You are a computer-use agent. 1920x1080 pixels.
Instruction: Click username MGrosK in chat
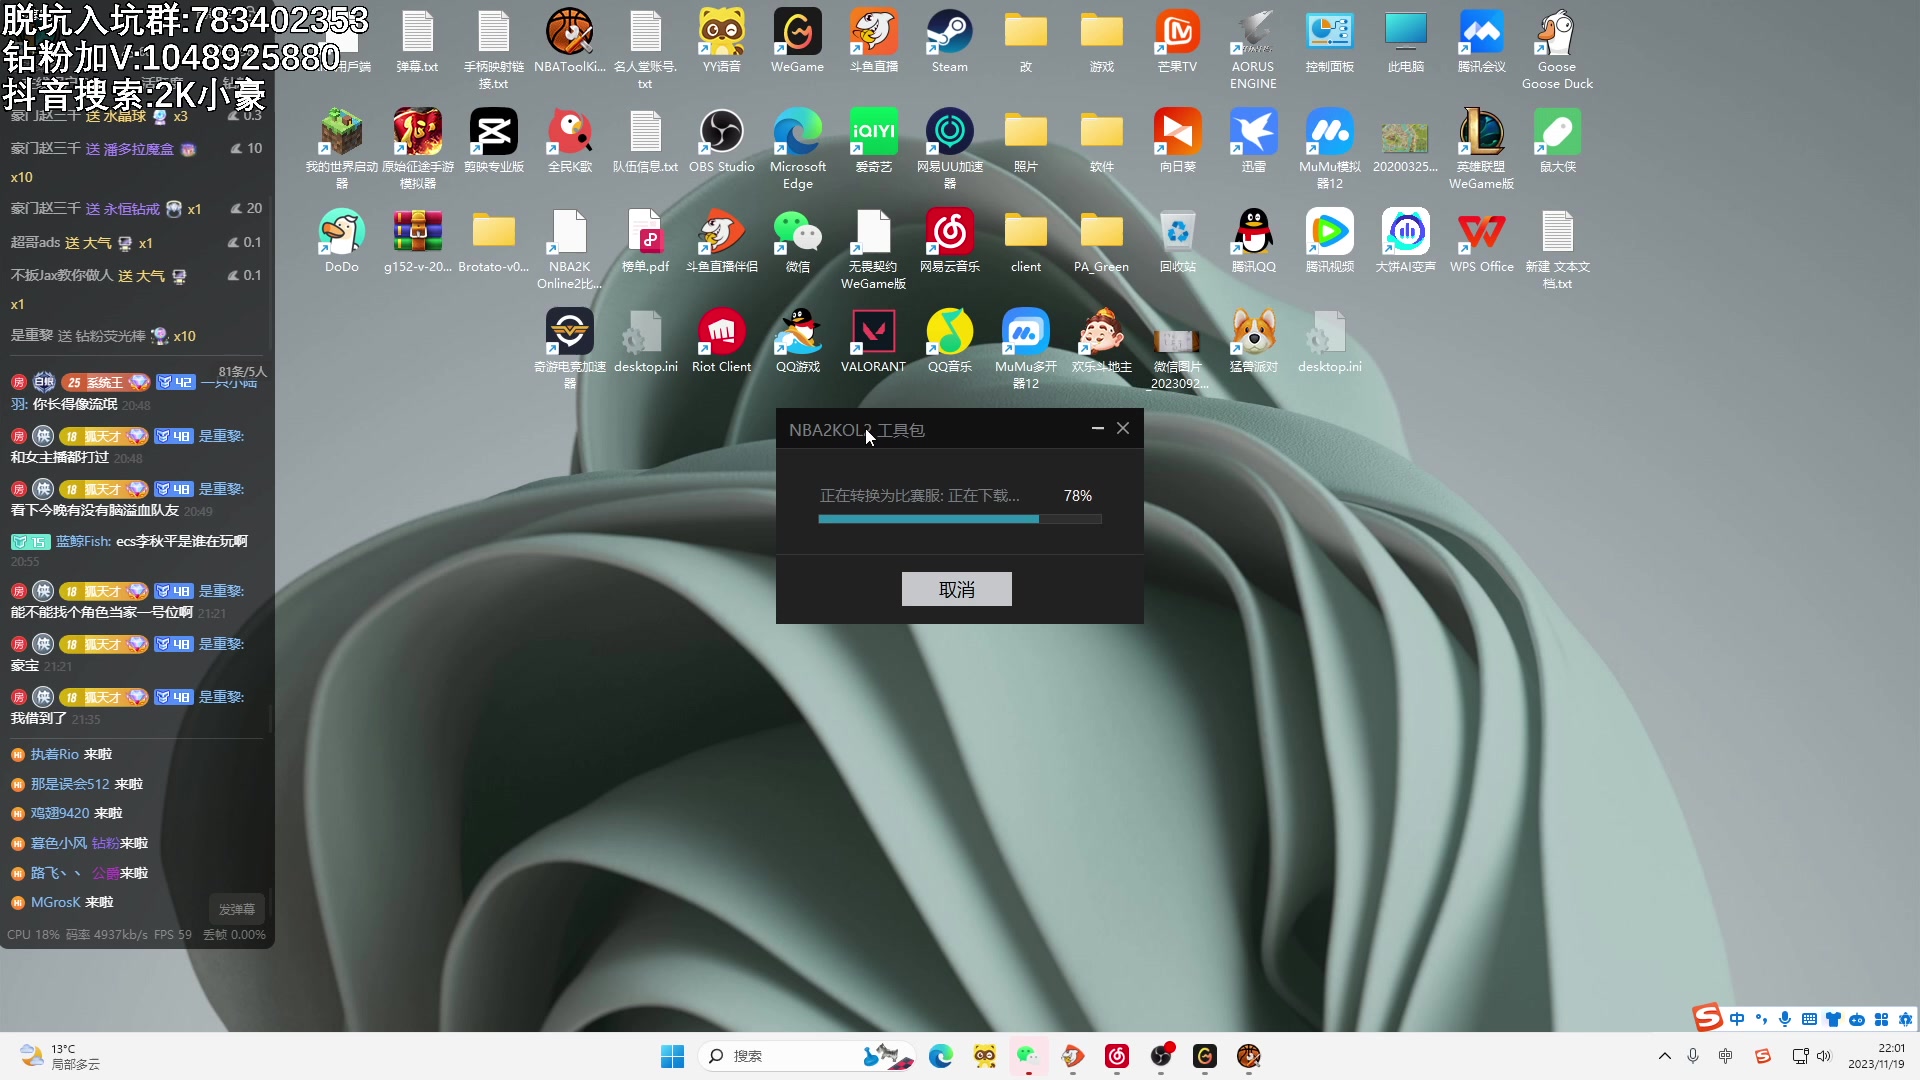[55, 902]
